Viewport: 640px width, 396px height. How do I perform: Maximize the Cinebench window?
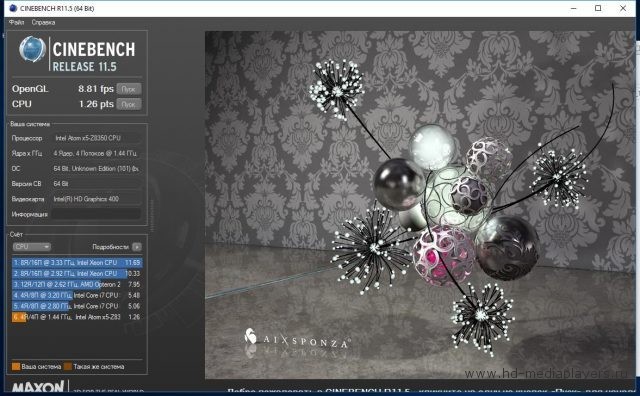pos(598,8)
